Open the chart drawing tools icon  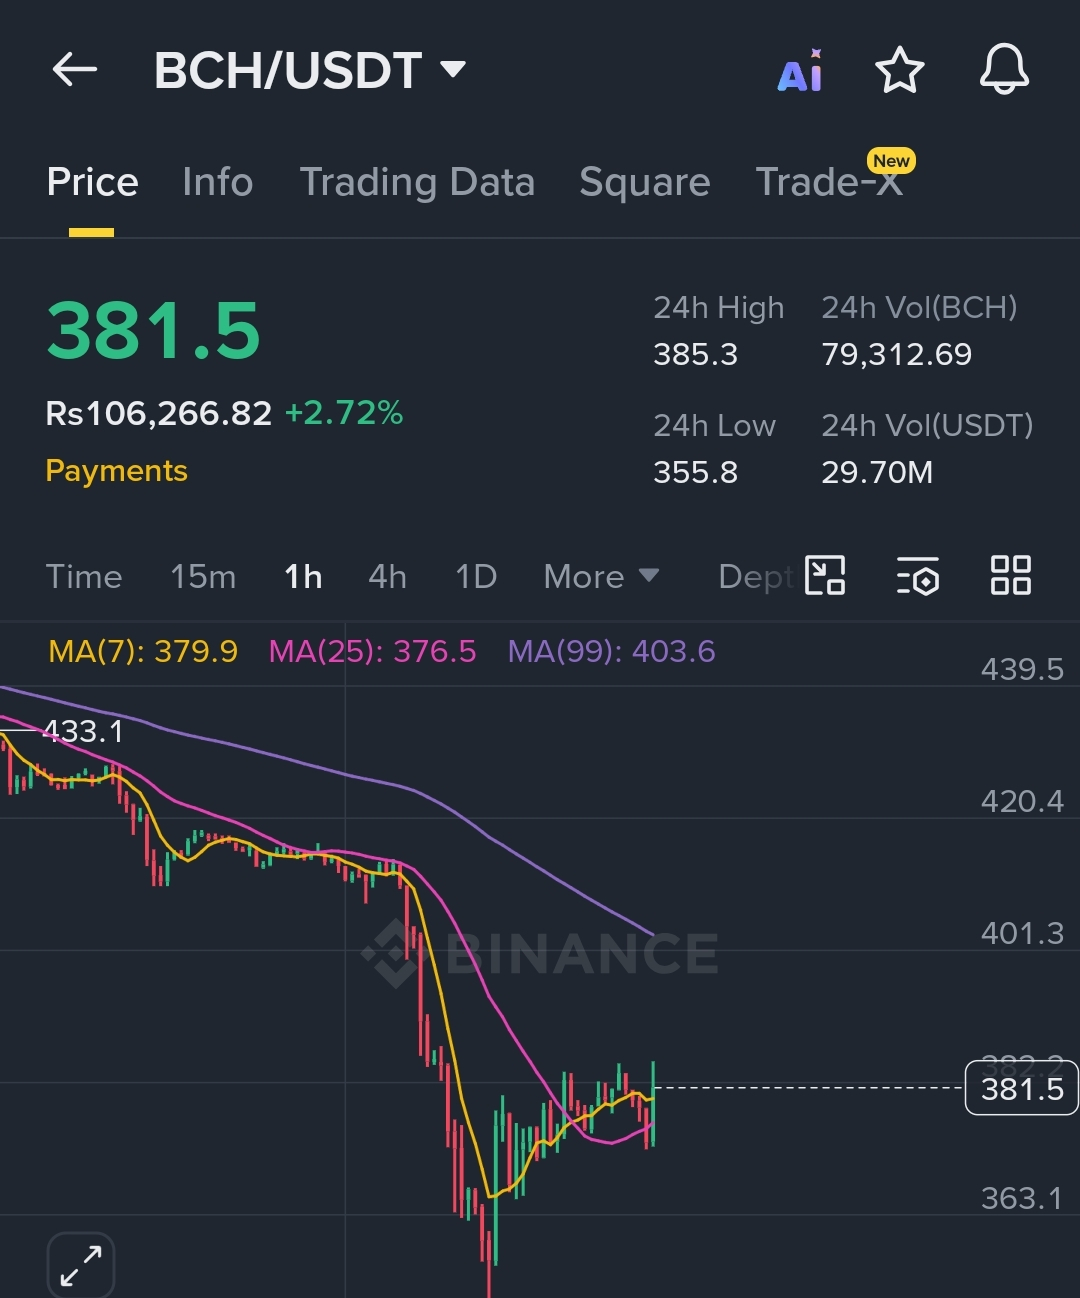[825, 576]
